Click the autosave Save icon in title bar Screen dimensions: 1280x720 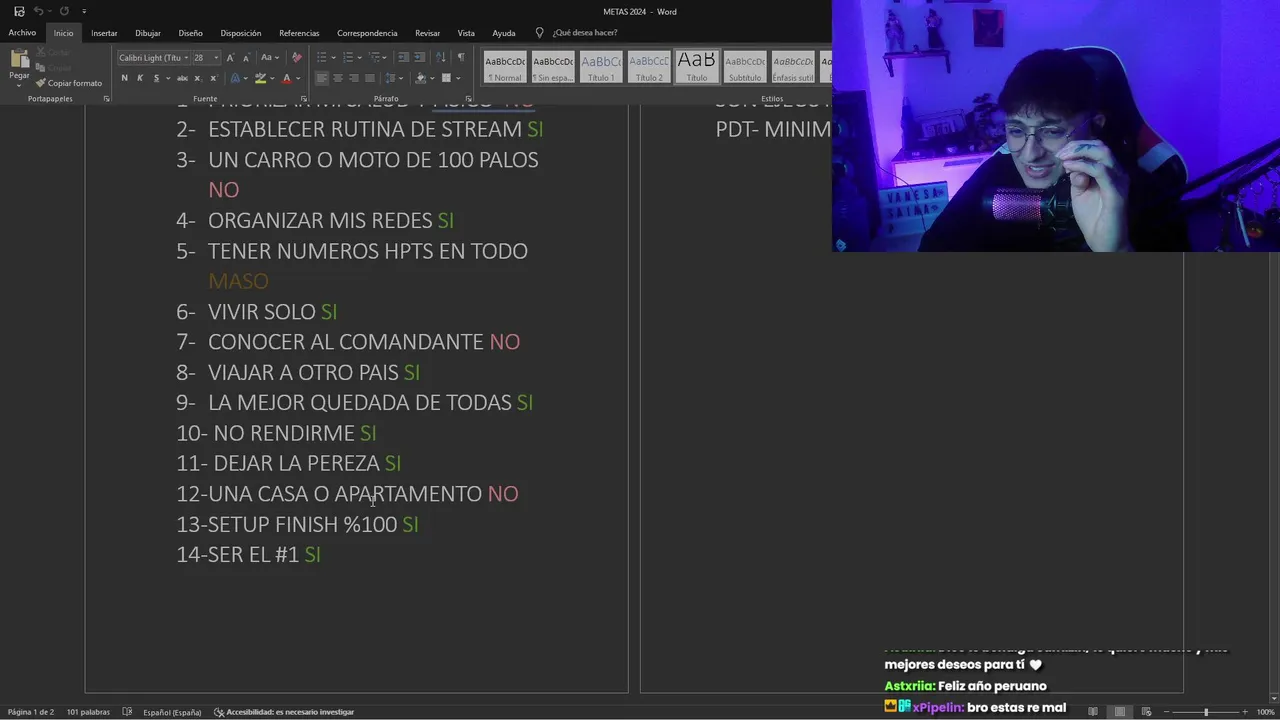click(x=19, y=11)
